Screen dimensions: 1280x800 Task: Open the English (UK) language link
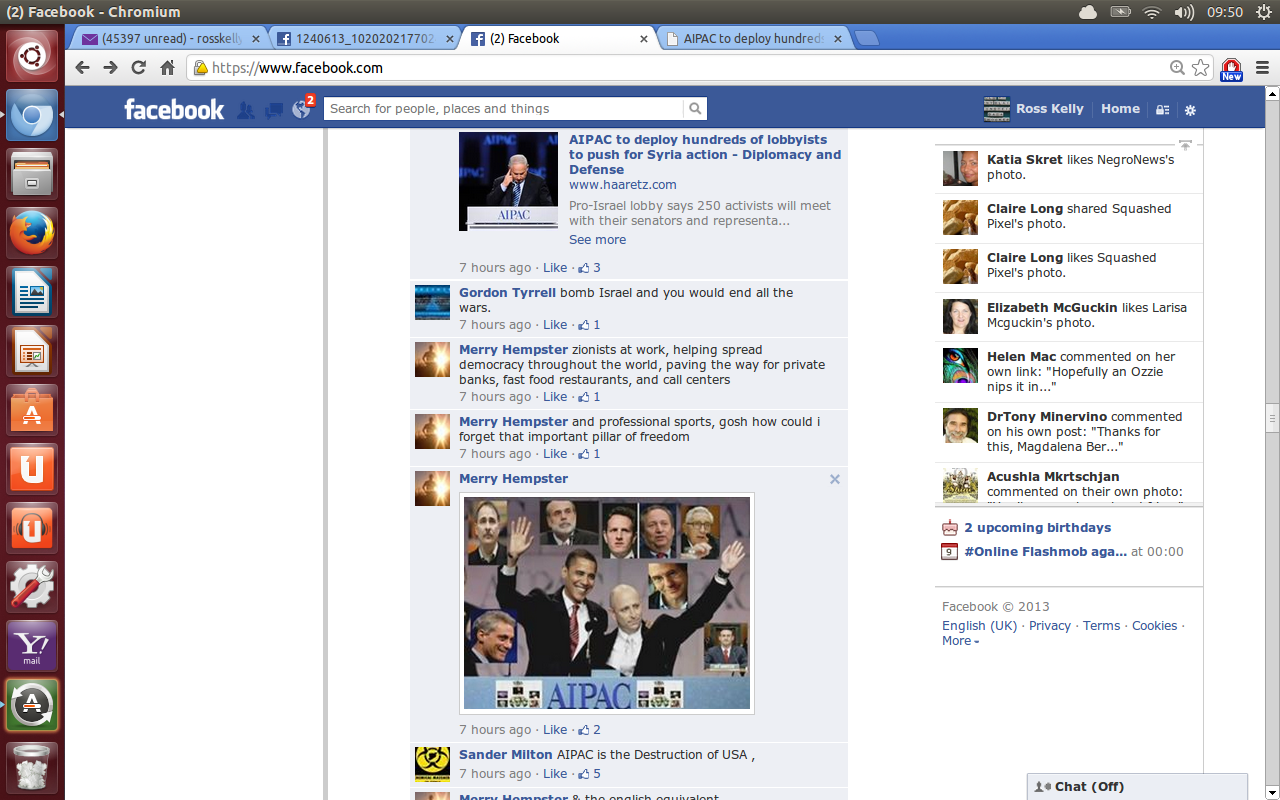(x=979, y=626)
